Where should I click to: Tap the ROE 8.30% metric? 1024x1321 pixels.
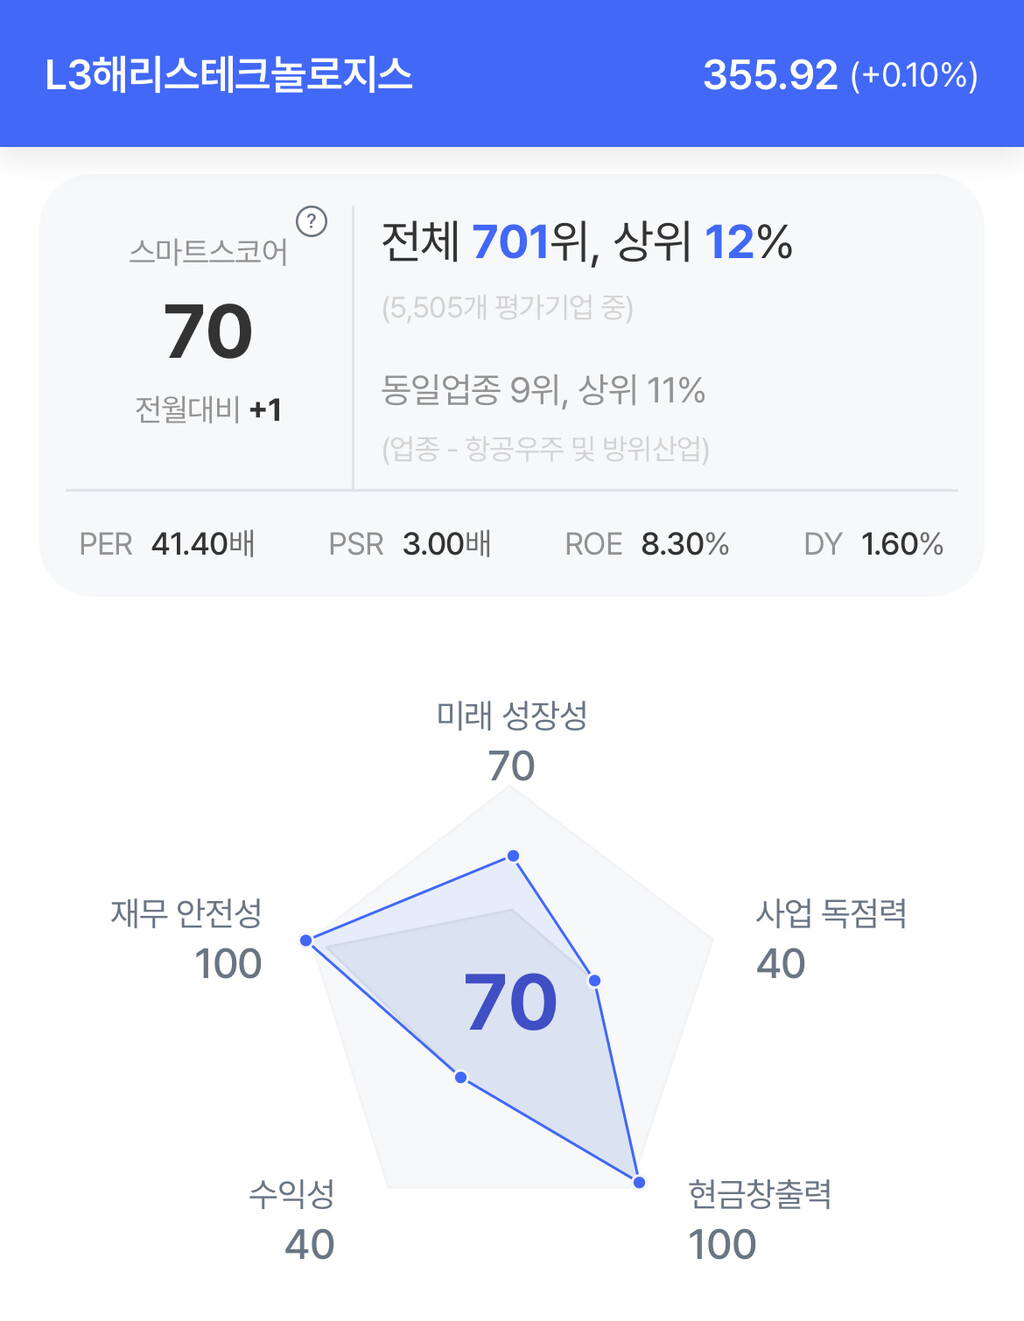pos(647,544)
